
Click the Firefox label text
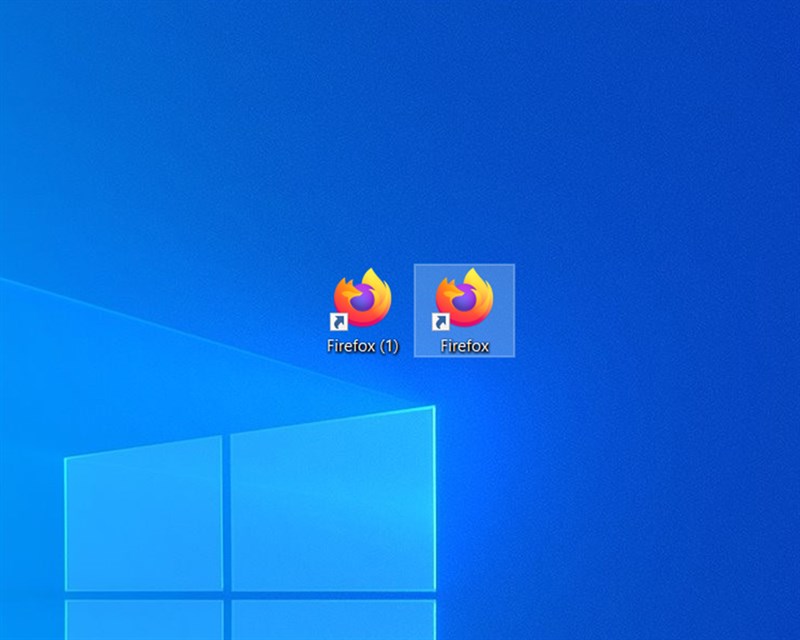pyautogui.click(x=462, y=348)
